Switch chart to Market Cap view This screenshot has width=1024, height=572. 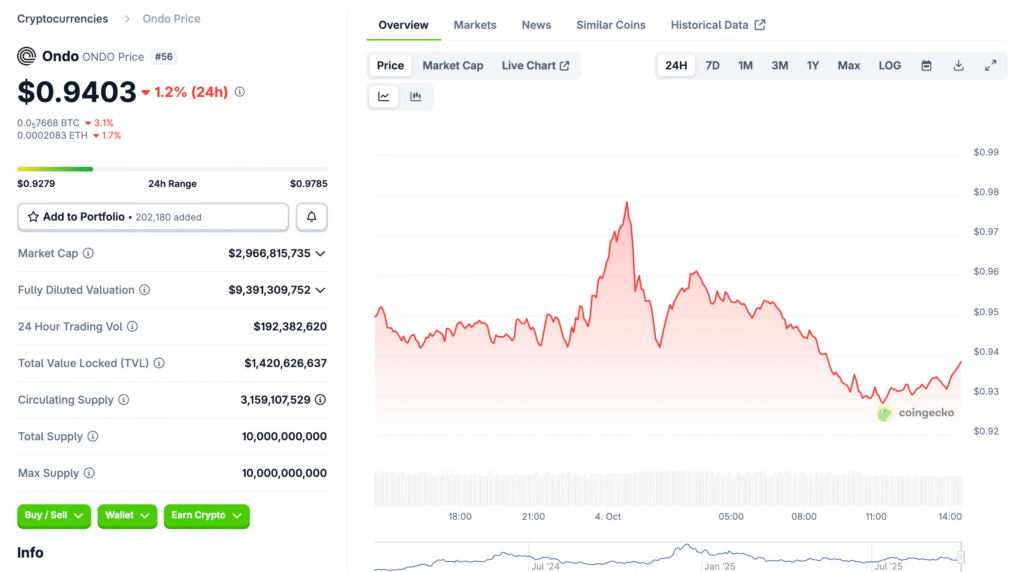(x=452, y=66)
